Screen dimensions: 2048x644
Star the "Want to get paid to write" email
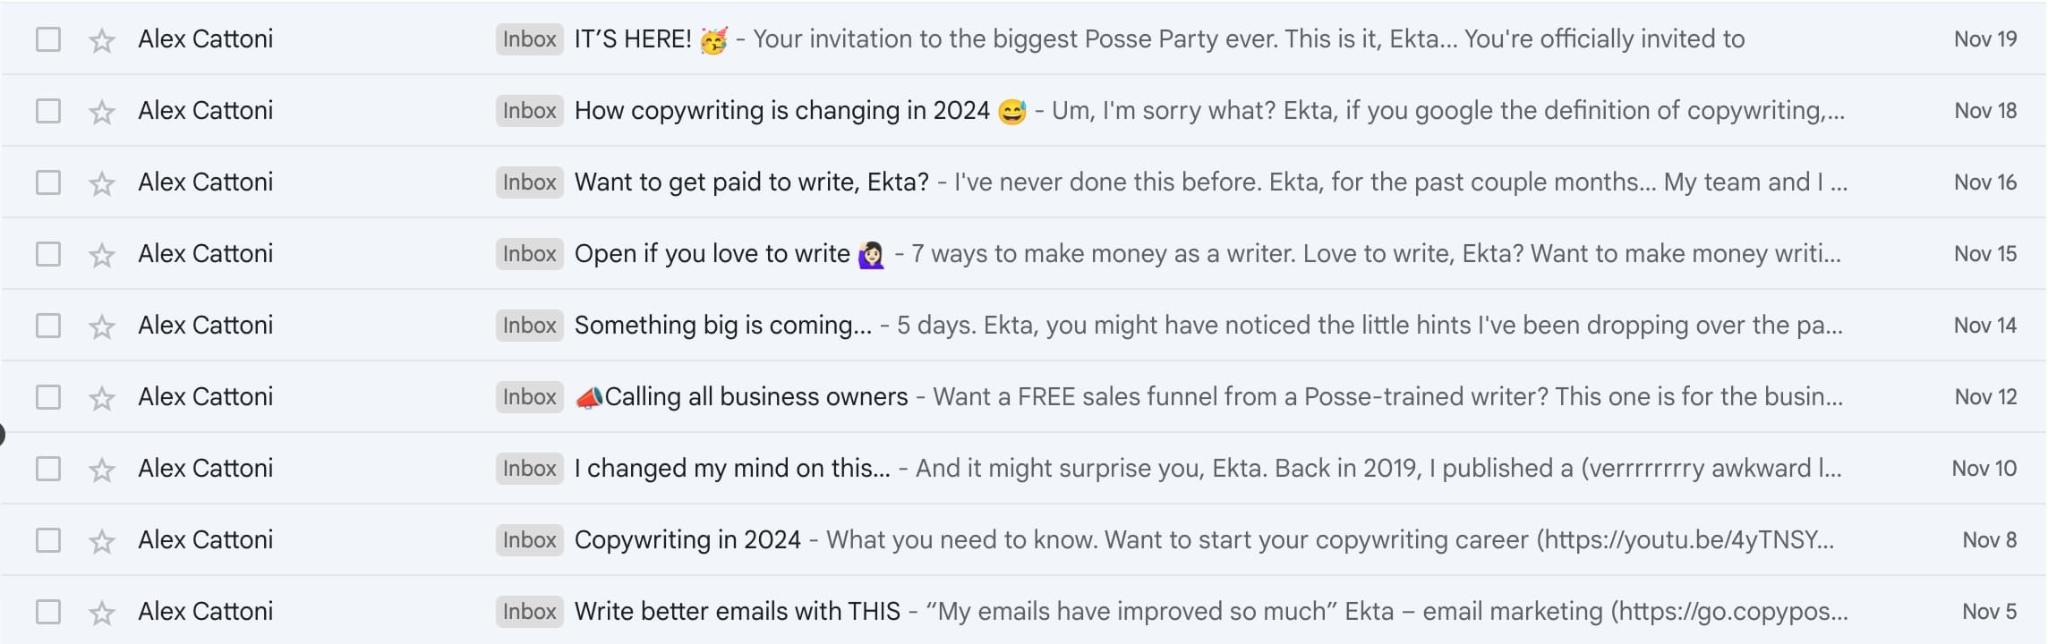(102, 184)
